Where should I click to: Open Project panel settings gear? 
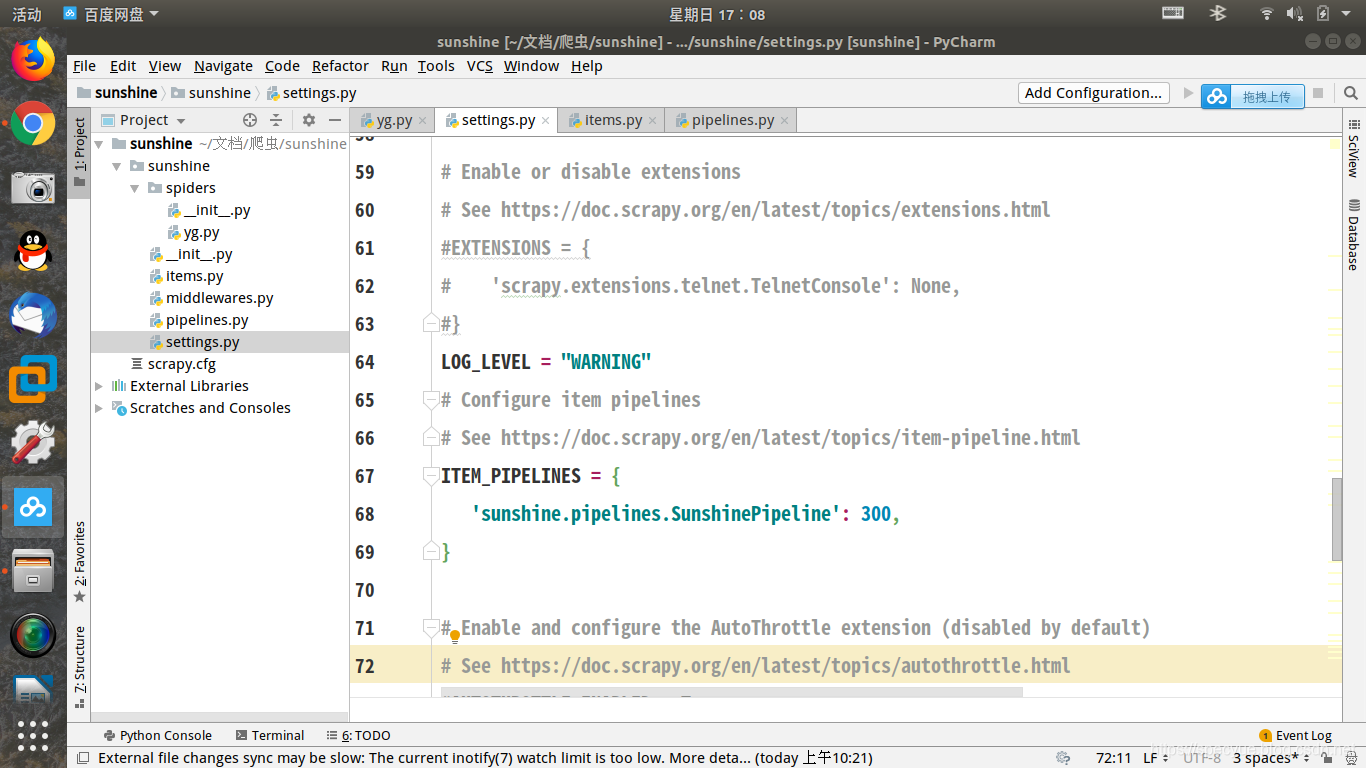coord(308,120)
